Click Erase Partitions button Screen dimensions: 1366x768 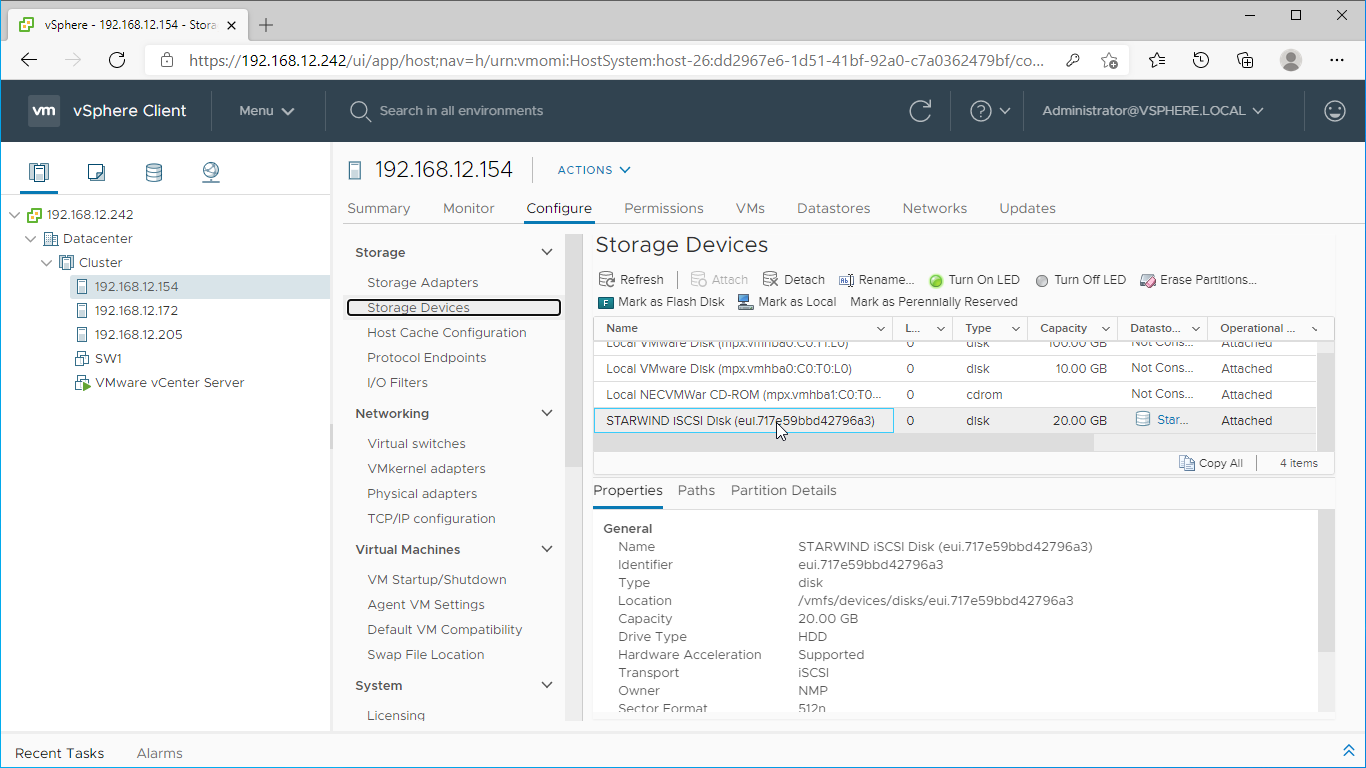pos(1198,280)
